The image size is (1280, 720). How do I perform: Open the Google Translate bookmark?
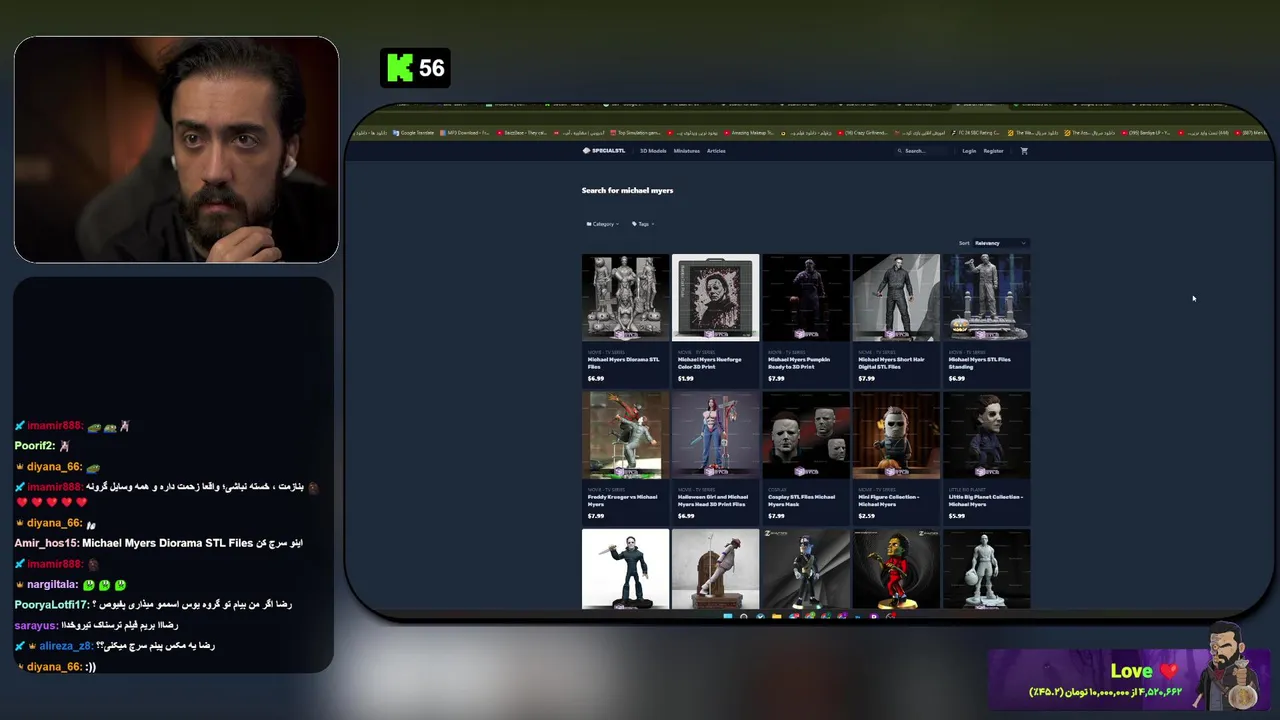tap(415, 133)
